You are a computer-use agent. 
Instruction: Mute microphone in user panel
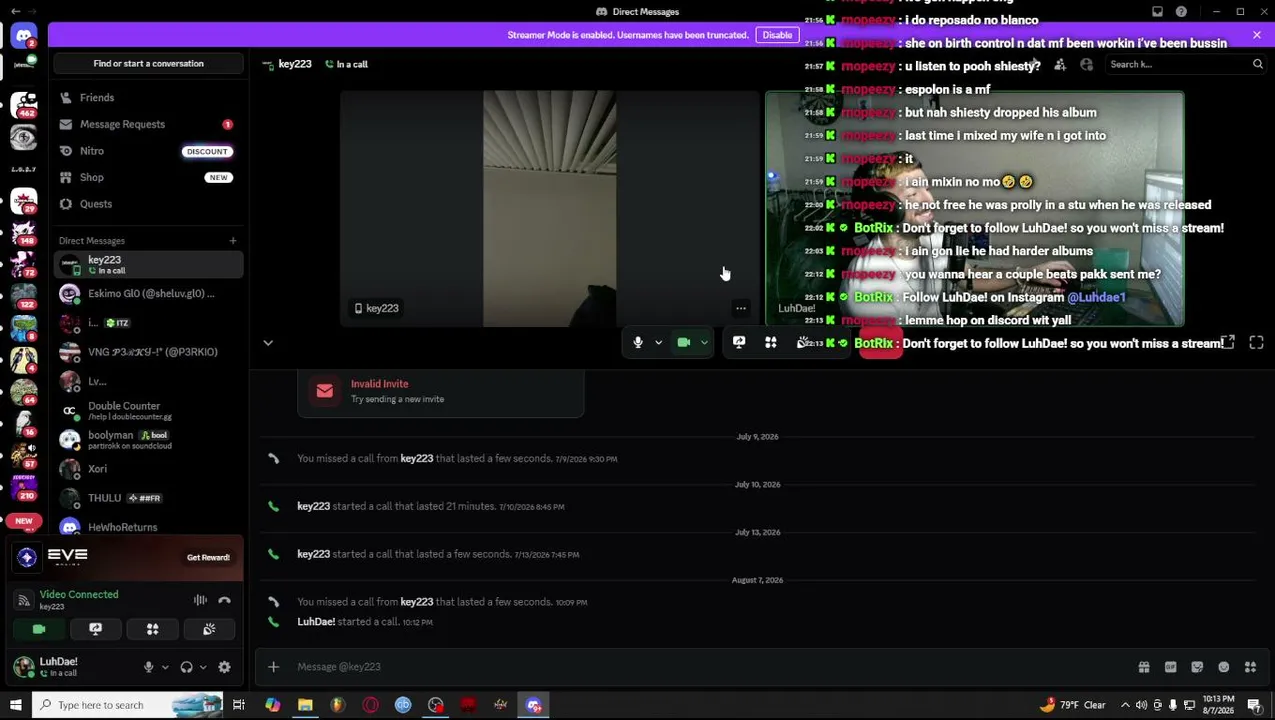coord(149,667)
